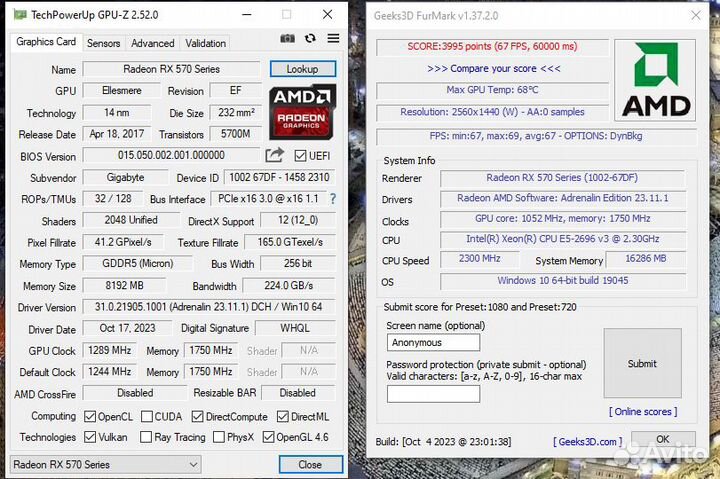Click the Password protection input field
720x479 pixels.
click(433, 394)
